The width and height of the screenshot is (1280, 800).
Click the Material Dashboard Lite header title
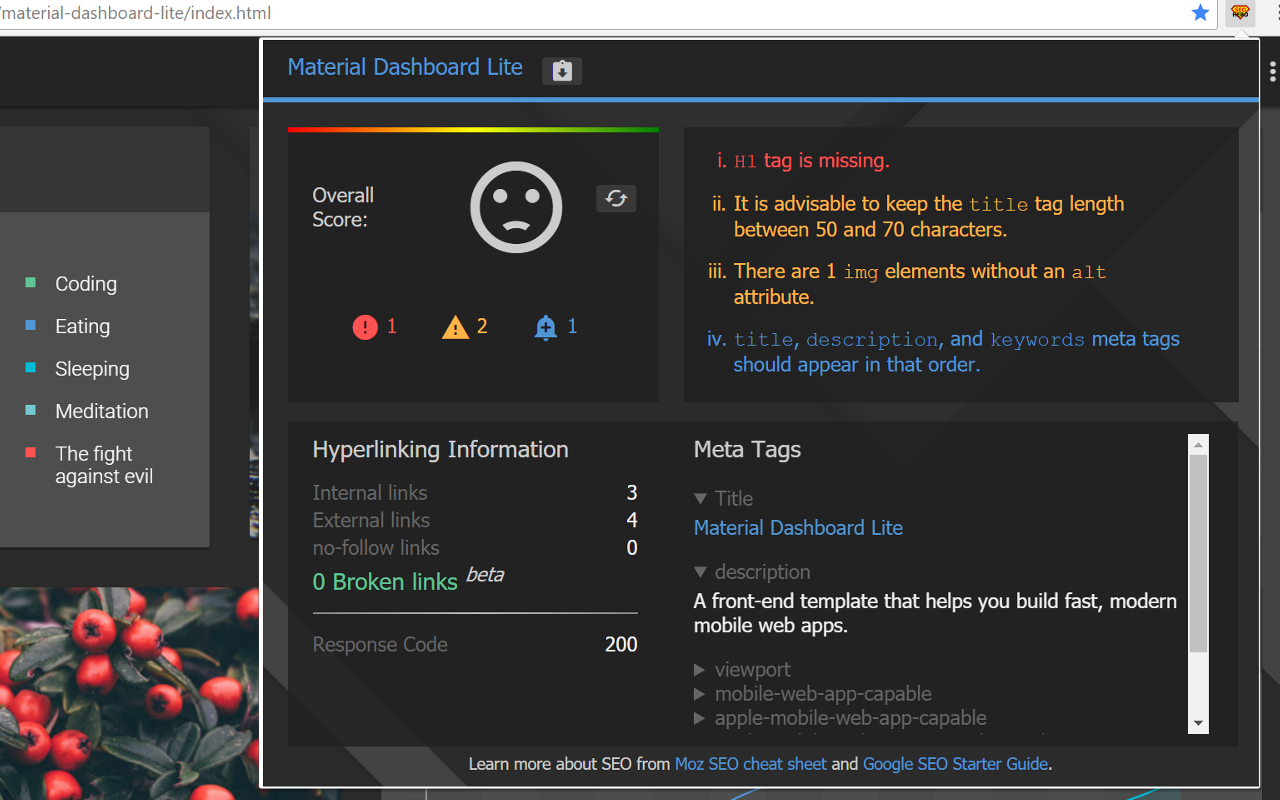click(x=405, y=67)
